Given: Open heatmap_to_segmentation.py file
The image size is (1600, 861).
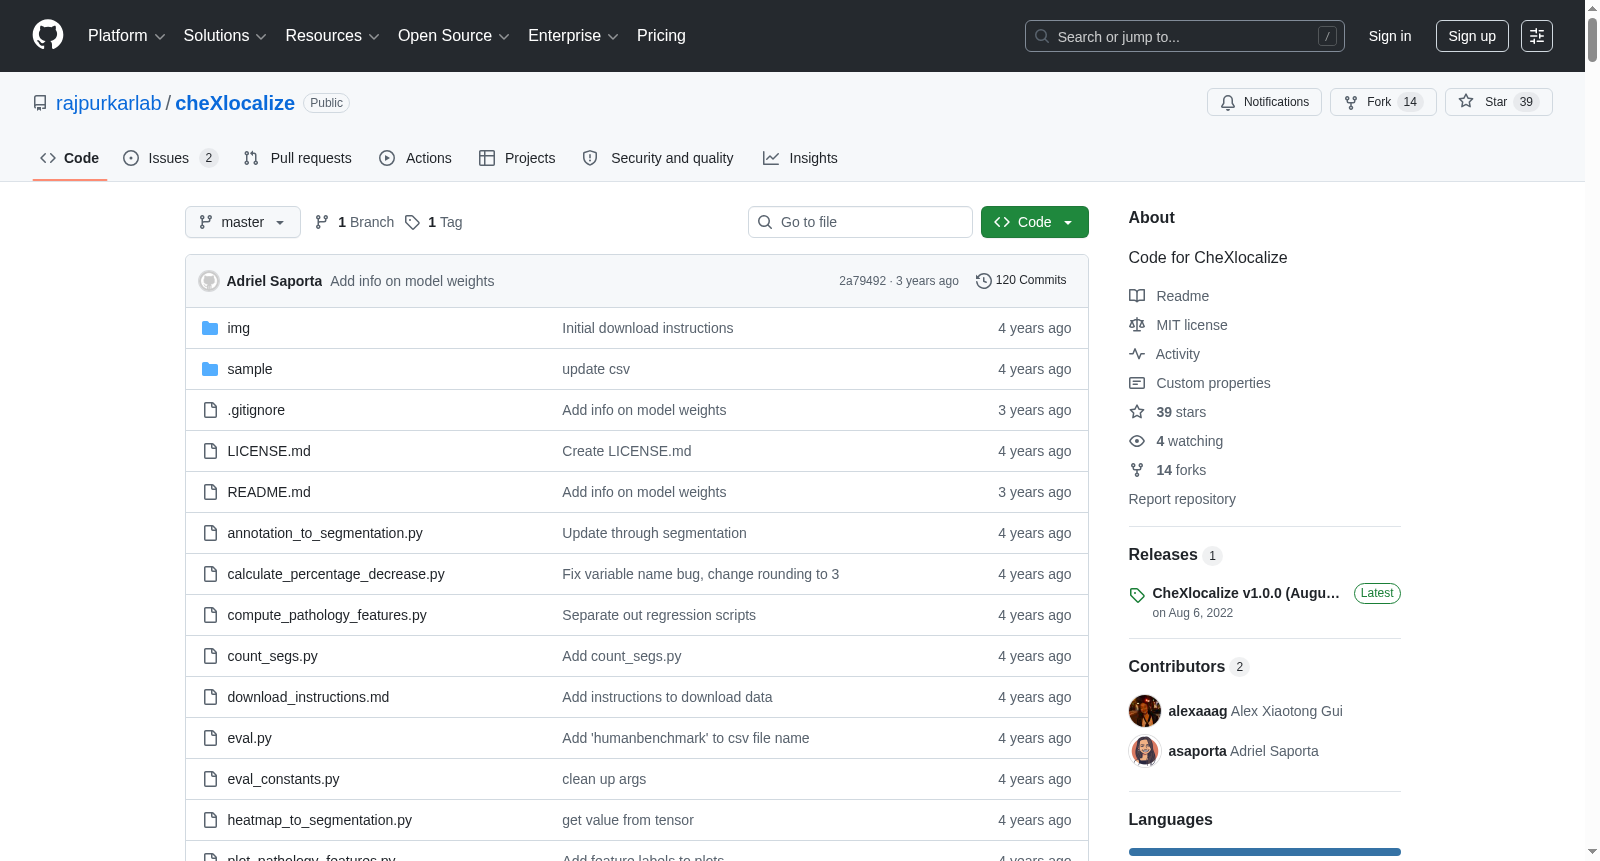Looking at the screenshot, I should [x=320, y=820].
